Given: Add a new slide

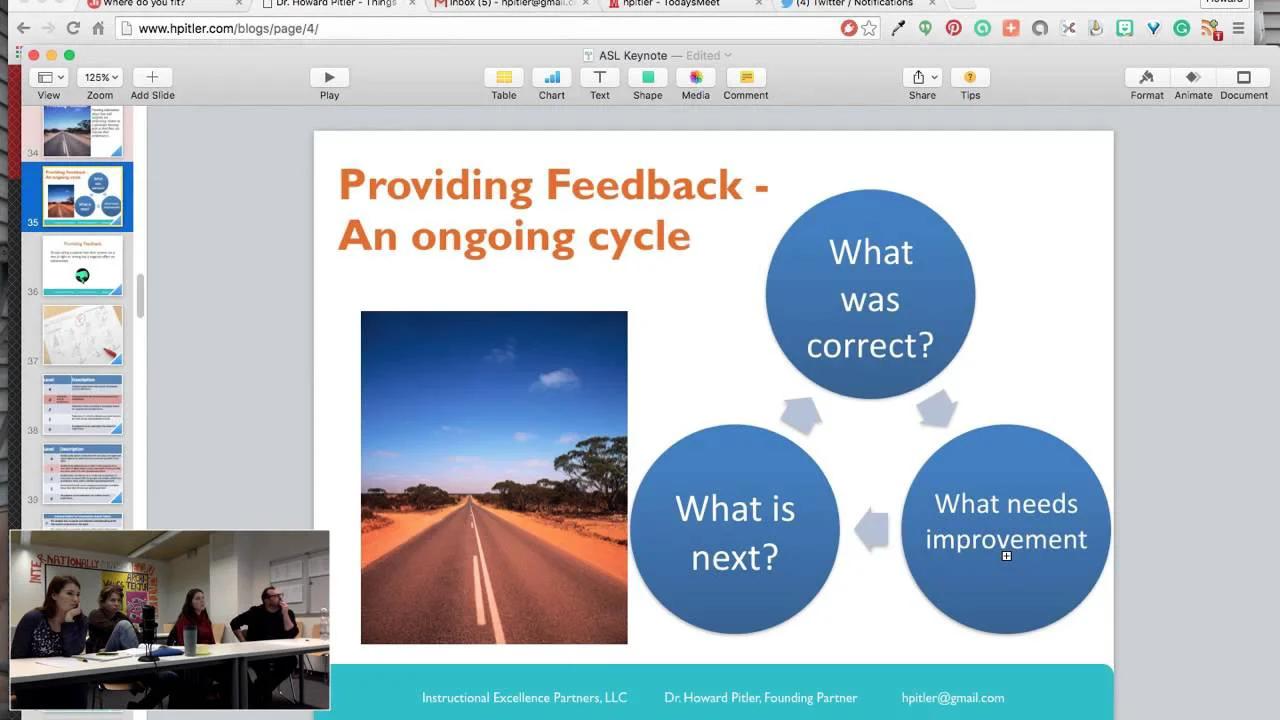Looking at the screenshot, I should [x=152, y=78].
